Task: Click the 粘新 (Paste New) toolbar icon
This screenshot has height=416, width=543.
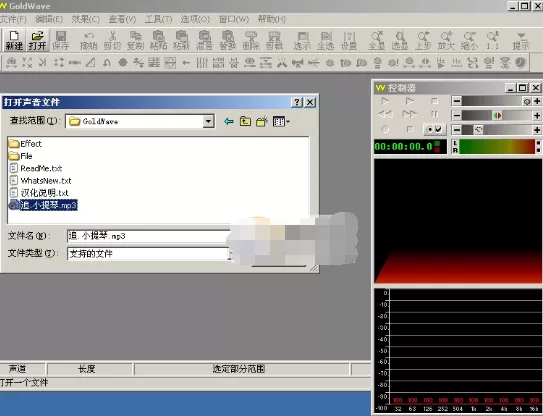Action: tap(181, 40)
